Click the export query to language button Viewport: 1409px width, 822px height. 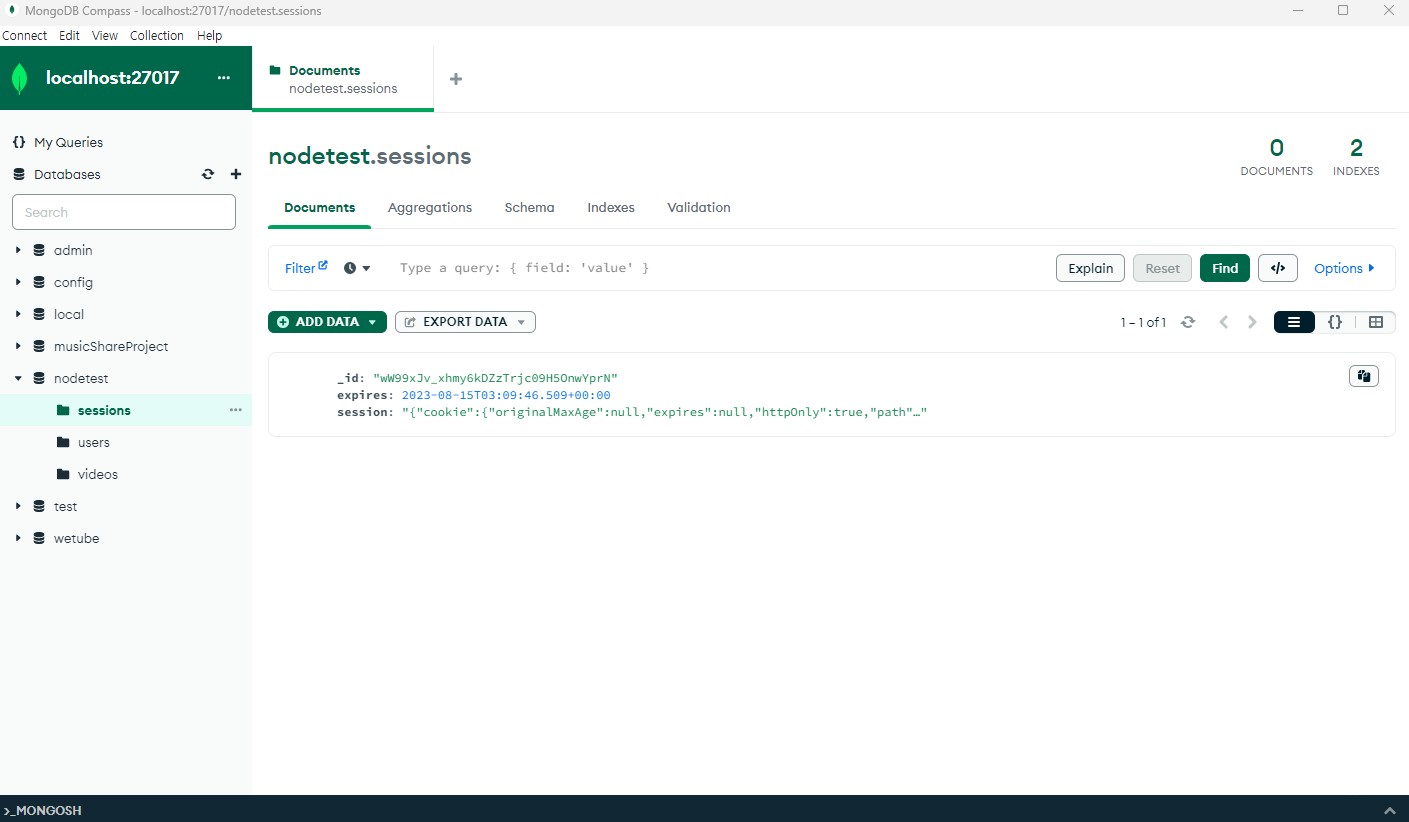pyautogui.click(x=1278, y=268)
